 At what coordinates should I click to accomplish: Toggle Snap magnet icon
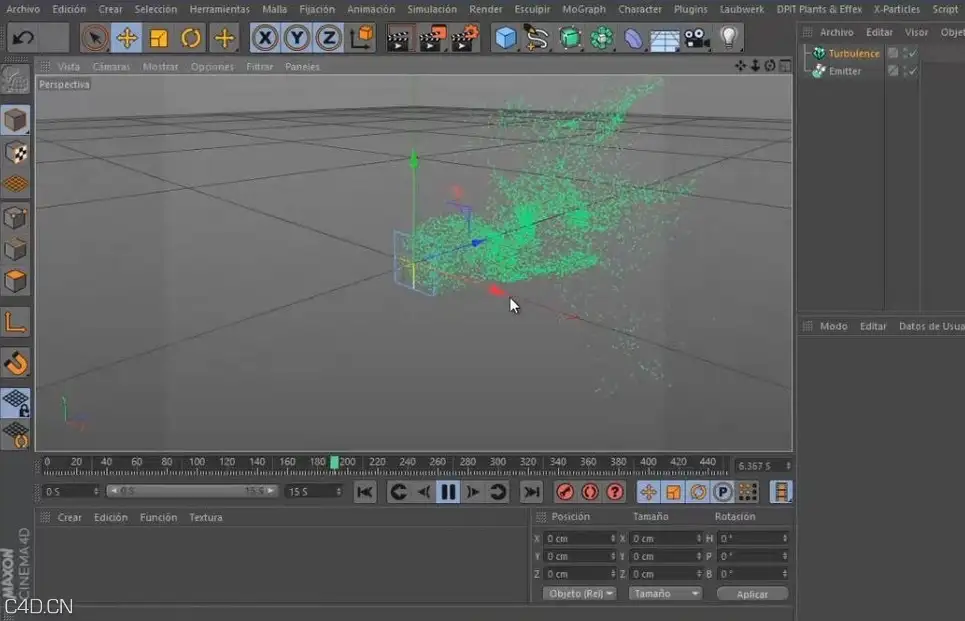tap(15, 363)
